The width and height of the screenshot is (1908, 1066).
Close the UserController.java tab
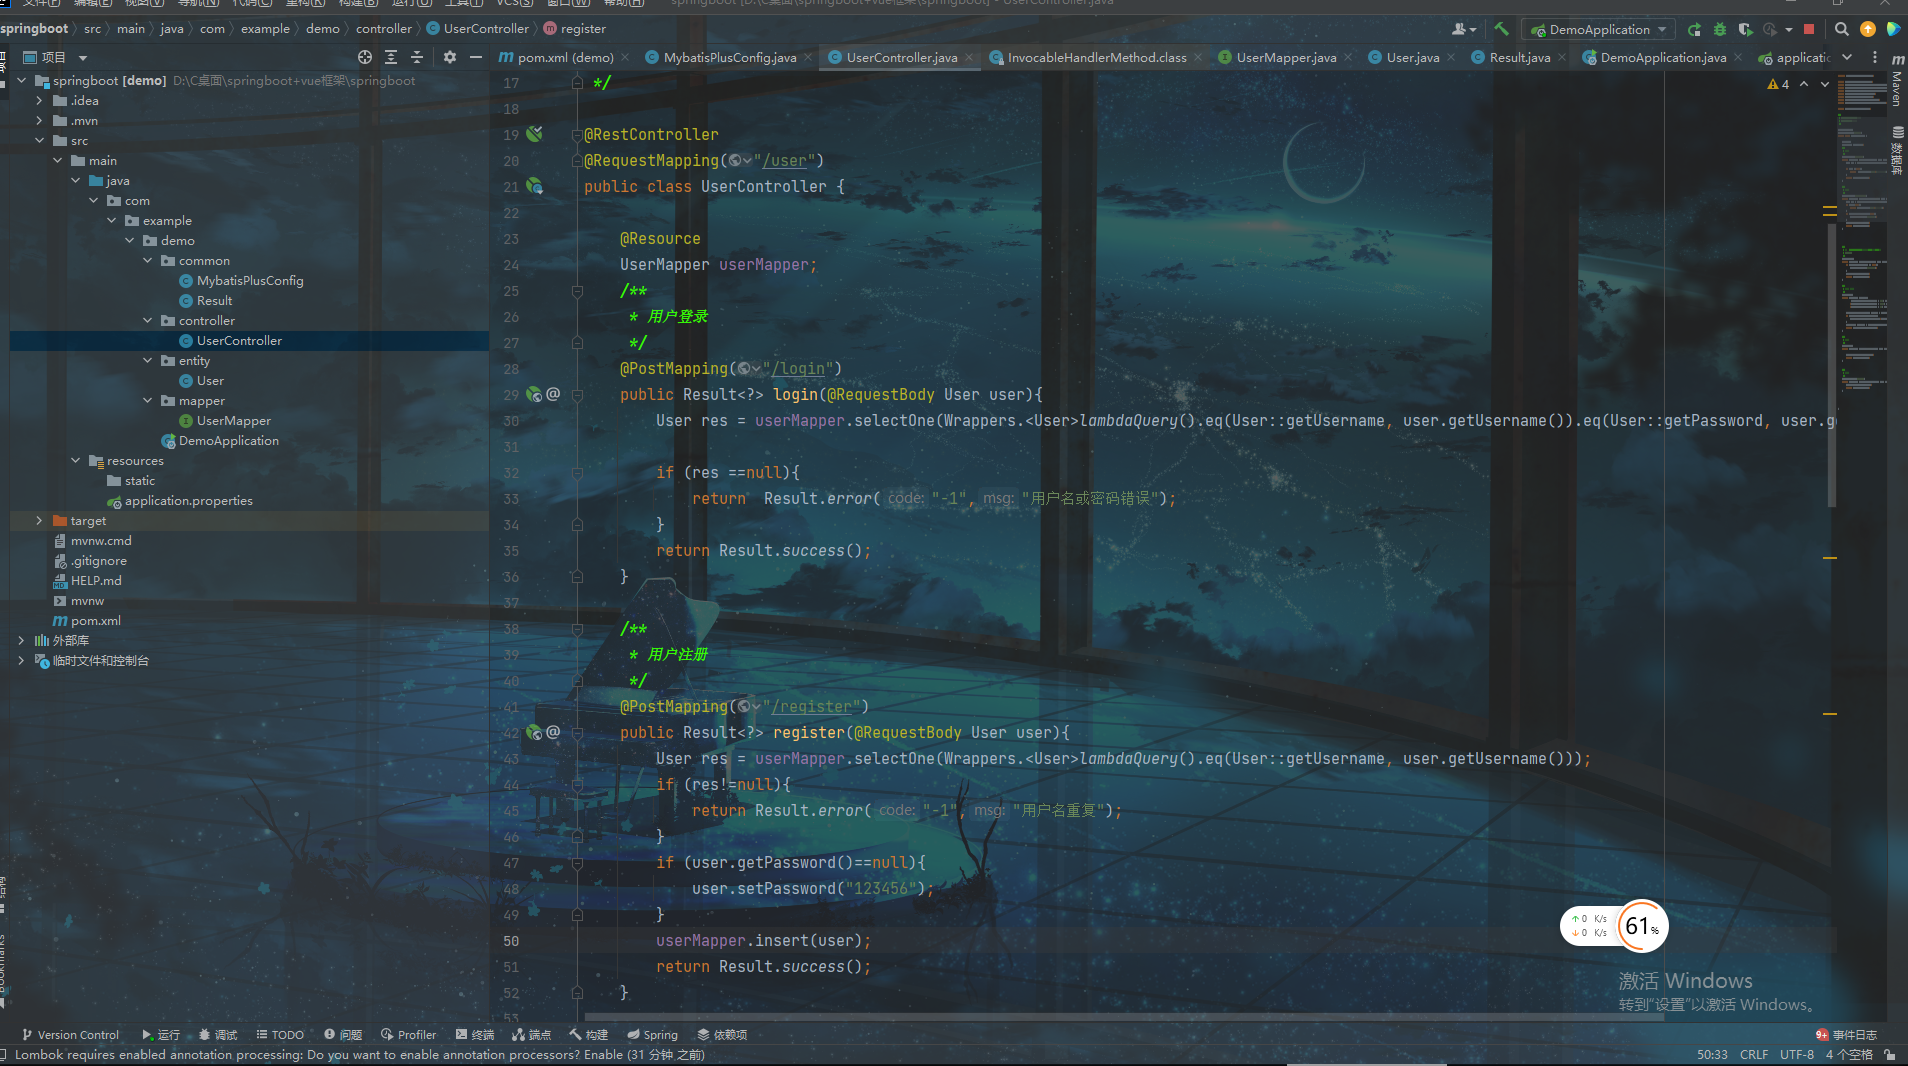point(968,57)
